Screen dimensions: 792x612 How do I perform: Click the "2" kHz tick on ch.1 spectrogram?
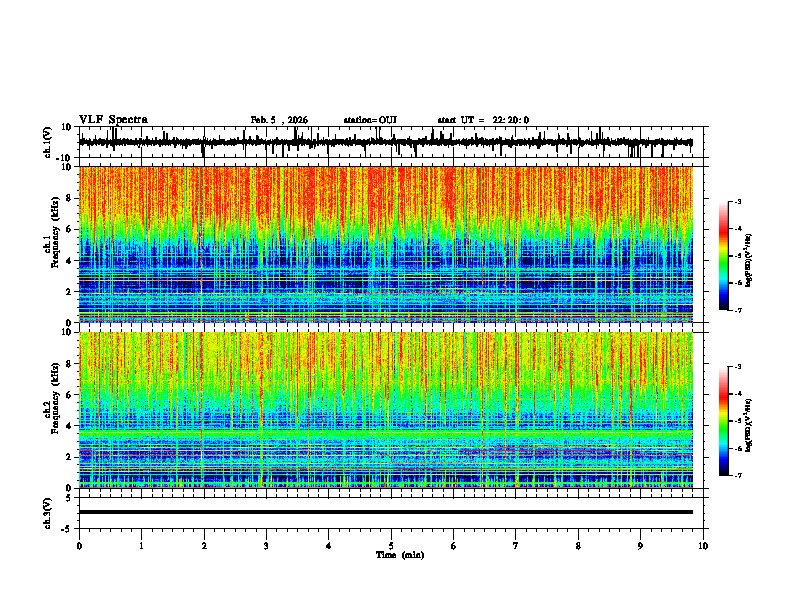coord(70,291)
